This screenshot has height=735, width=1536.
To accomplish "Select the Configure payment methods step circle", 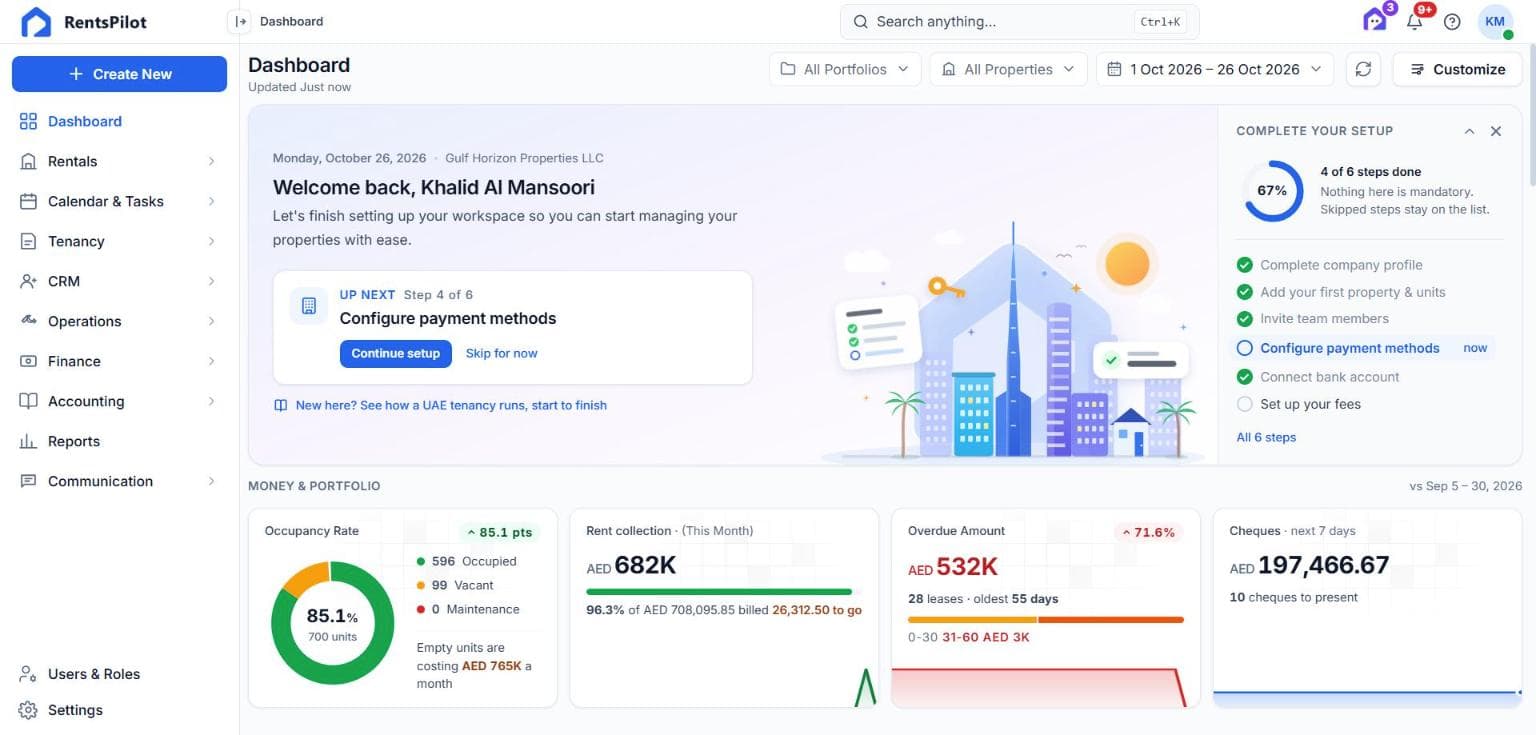I will 1245,348.
